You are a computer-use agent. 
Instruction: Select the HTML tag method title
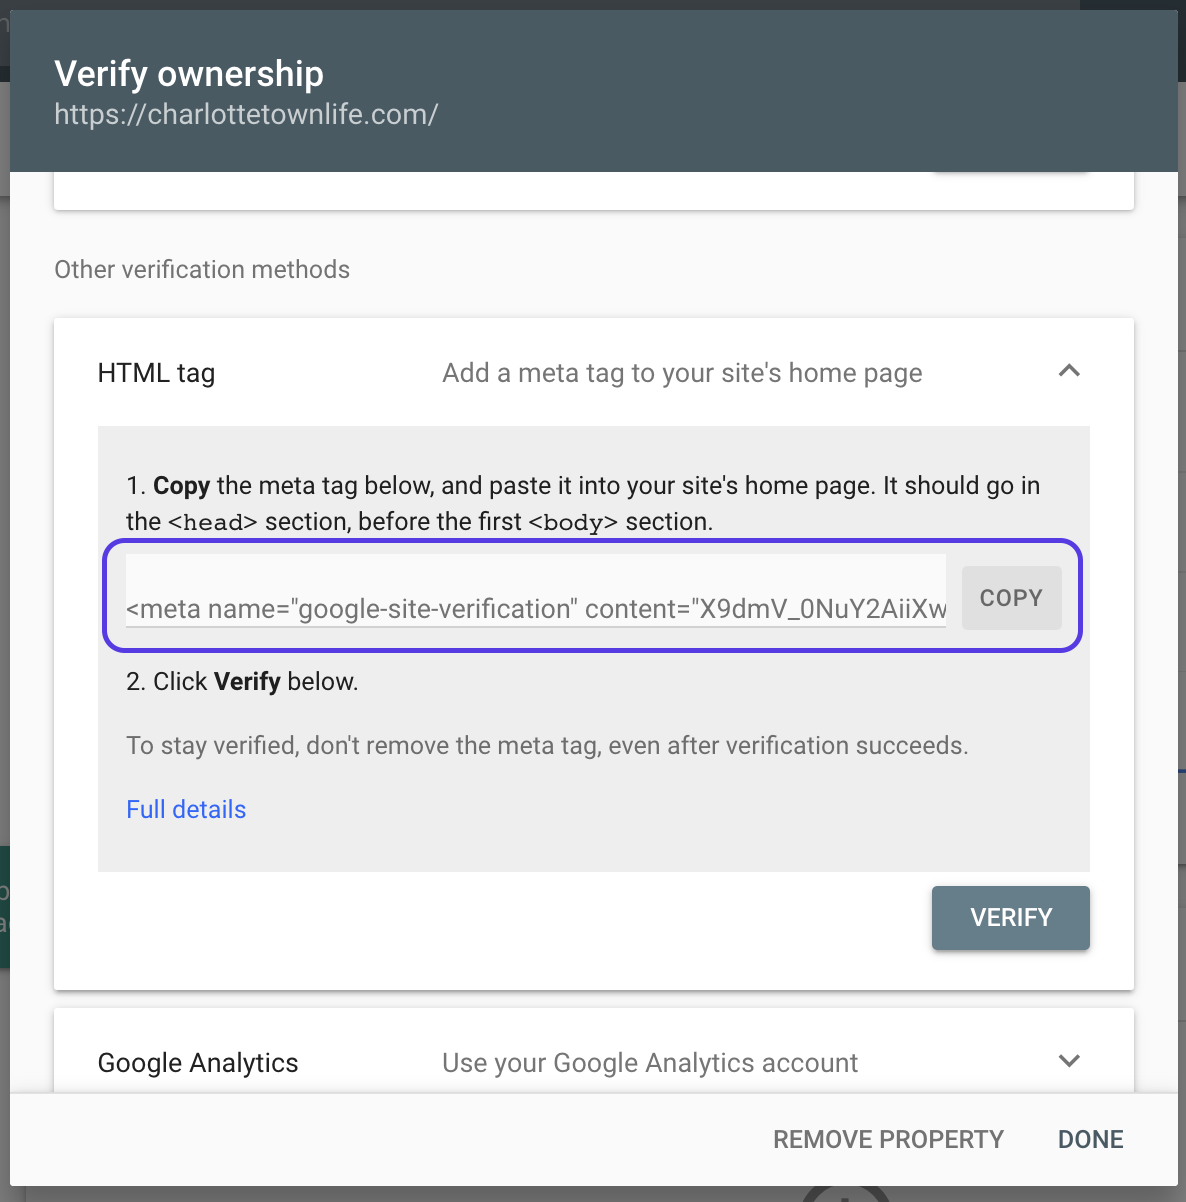[156, 373]
